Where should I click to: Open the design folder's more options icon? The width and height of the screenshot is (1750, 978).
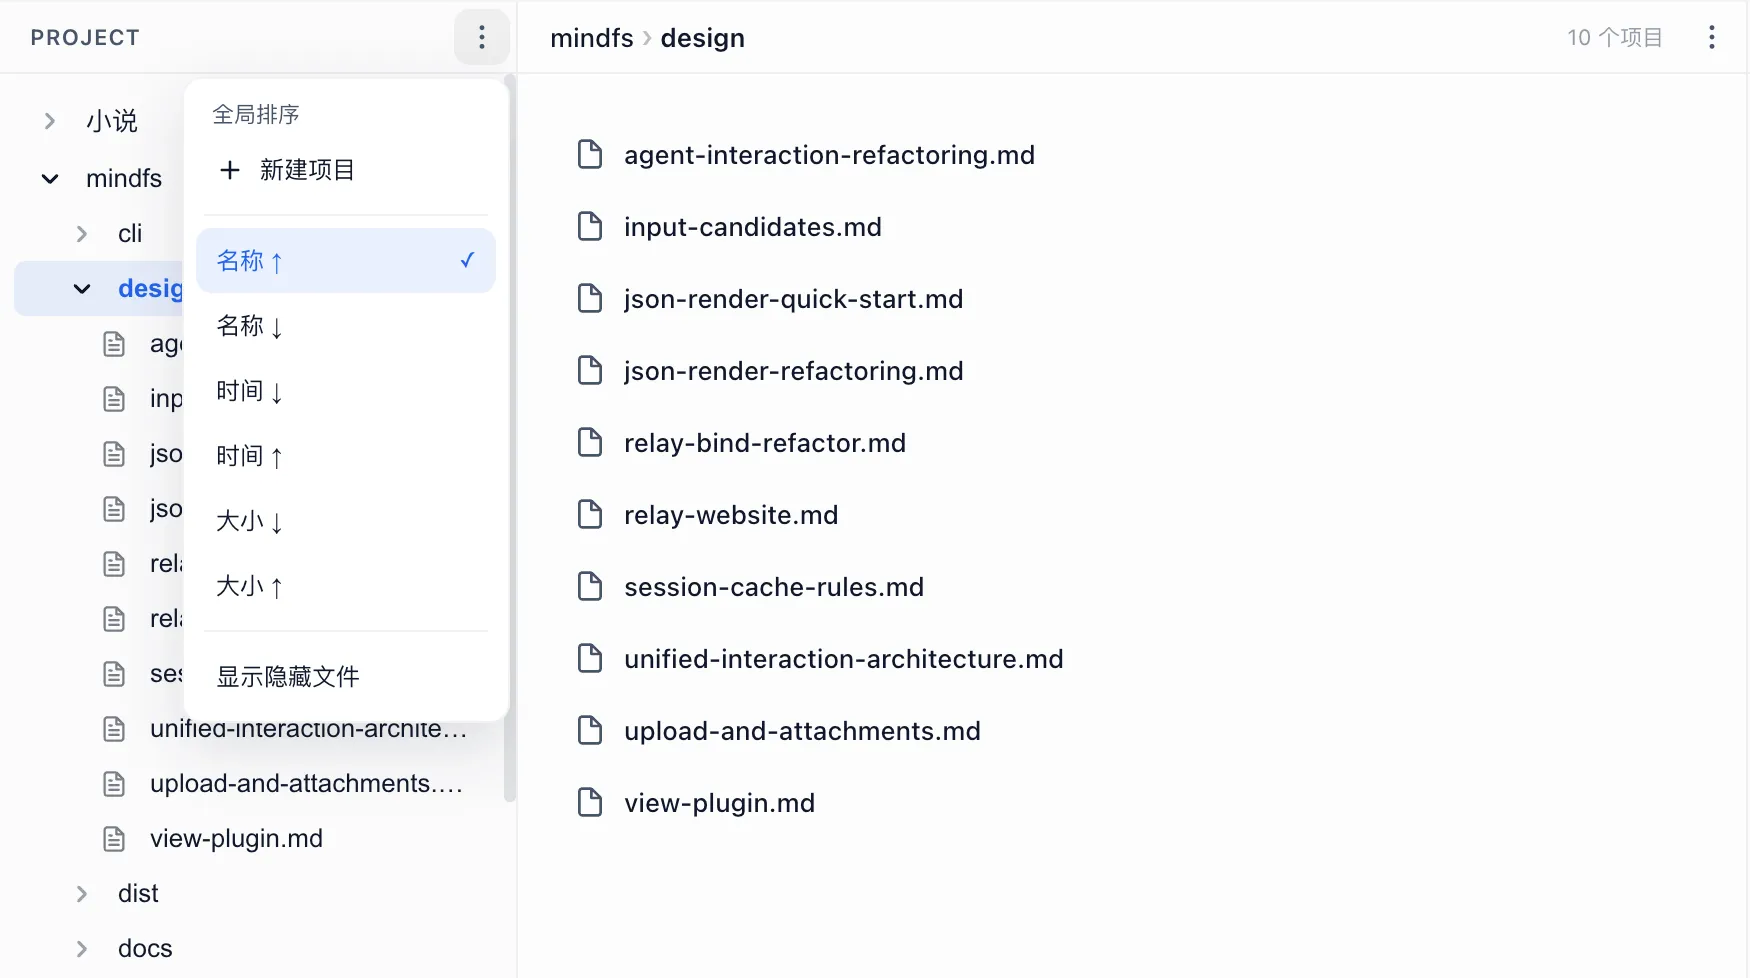pyautogui.click(x=1711, y=38)
